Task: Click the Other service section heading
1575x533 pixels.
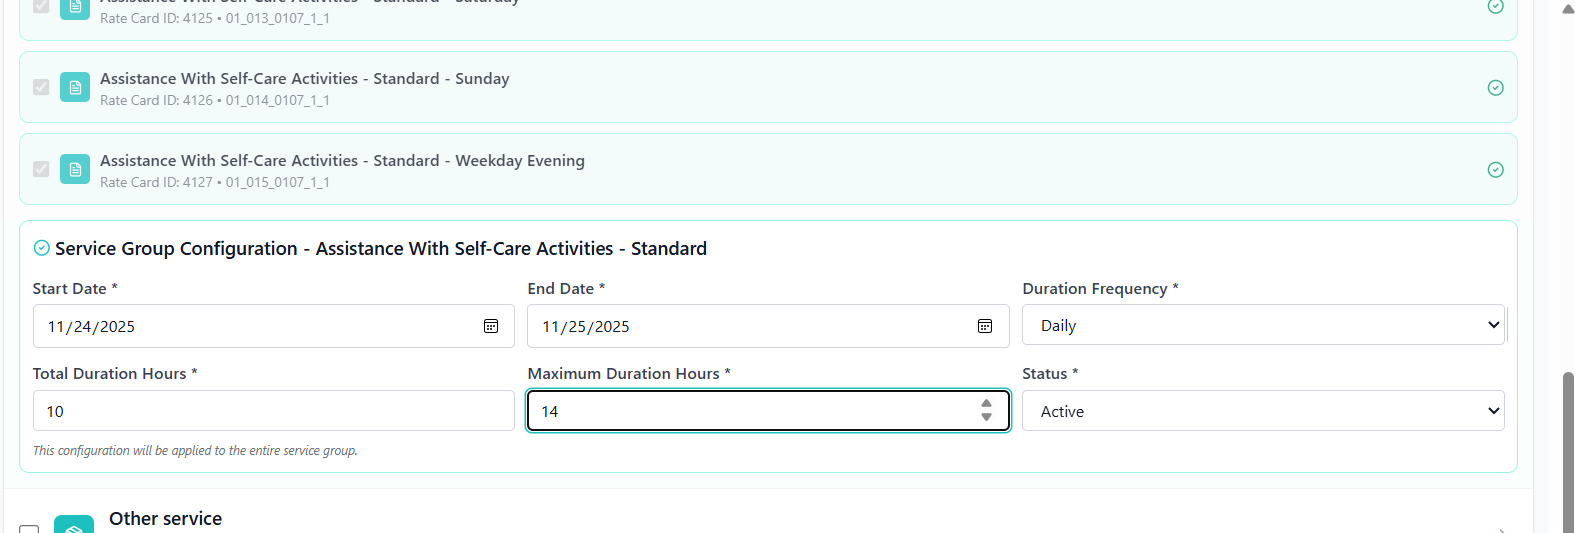Action: pos(165,518)
